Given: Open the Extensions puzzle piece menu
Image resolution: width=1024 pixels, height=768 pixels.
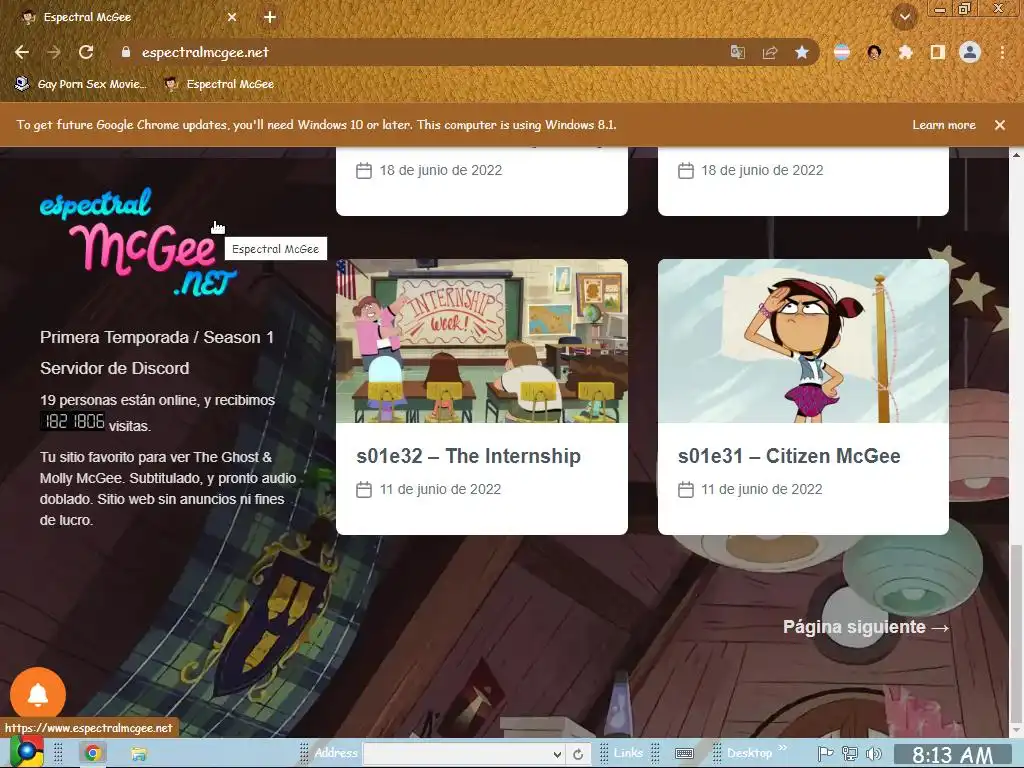Looking at the screenshot, I should pyautogui.click(x=905, y=52).
